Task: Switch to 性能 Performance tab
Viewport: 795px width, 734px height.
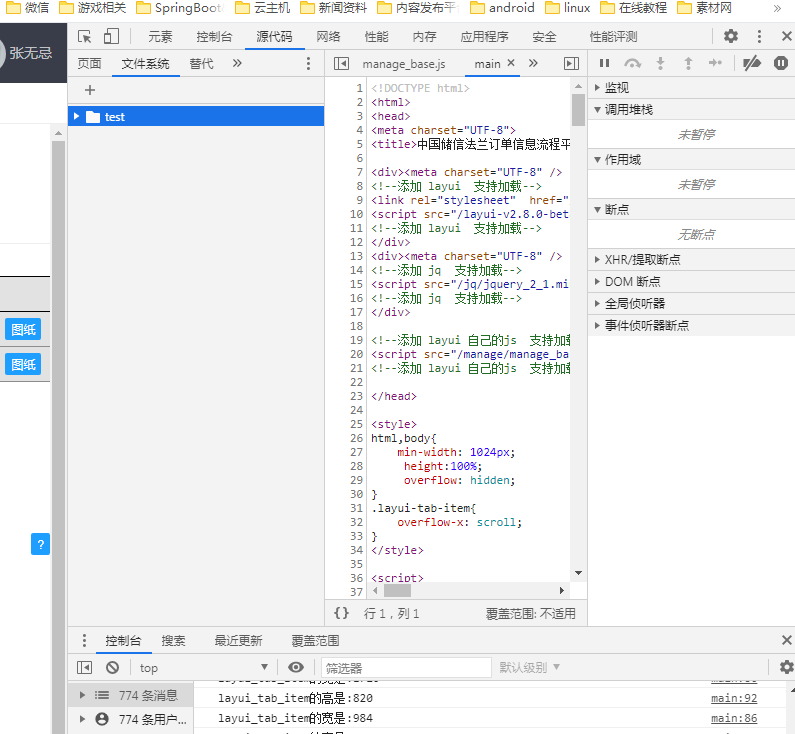Action: coord(376,36)
